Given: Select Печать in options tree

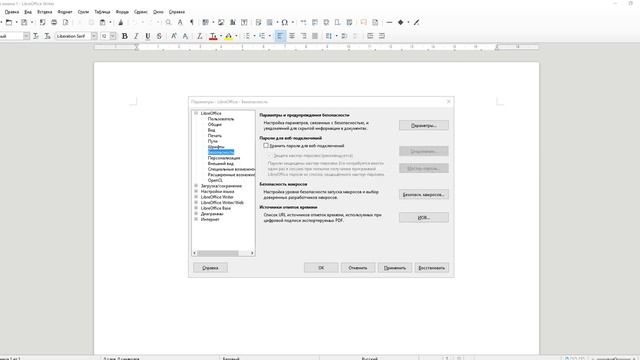Looking at the screenshot, I should click(x=215, y=136).
